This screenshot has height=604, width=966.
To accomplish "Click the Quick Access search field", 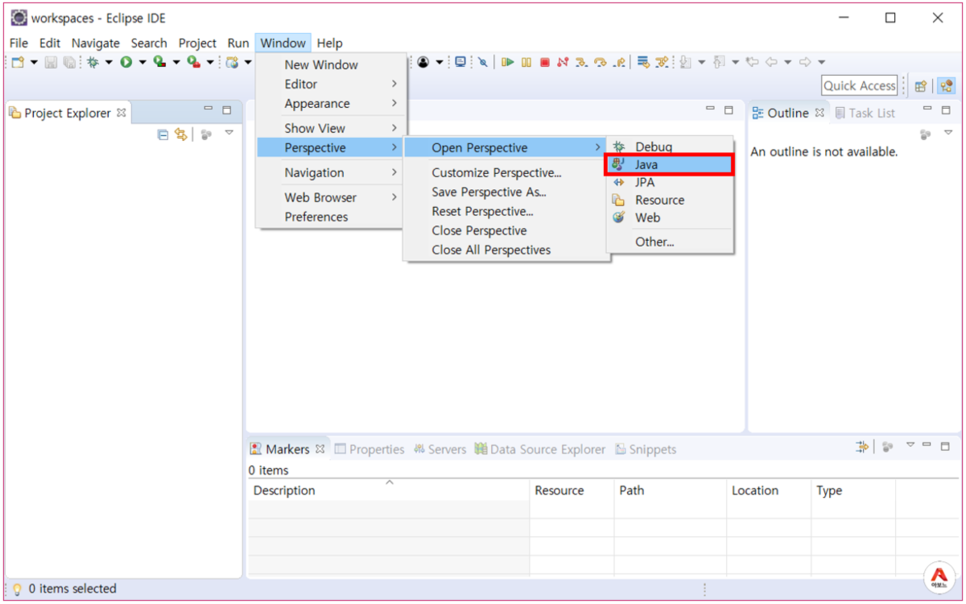I will point(859,86).
